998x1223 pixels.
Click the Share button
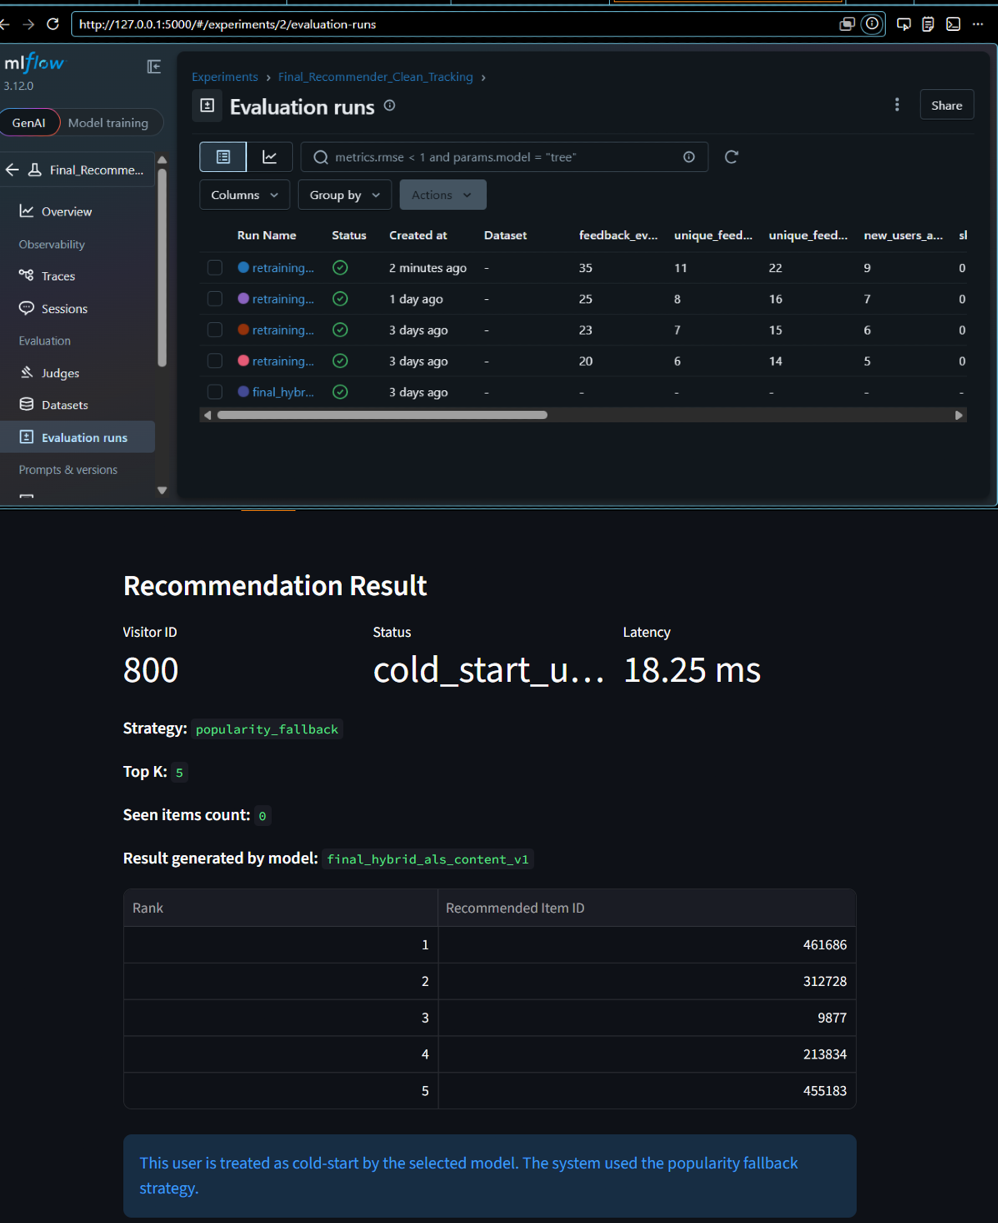tap(947, 105)
